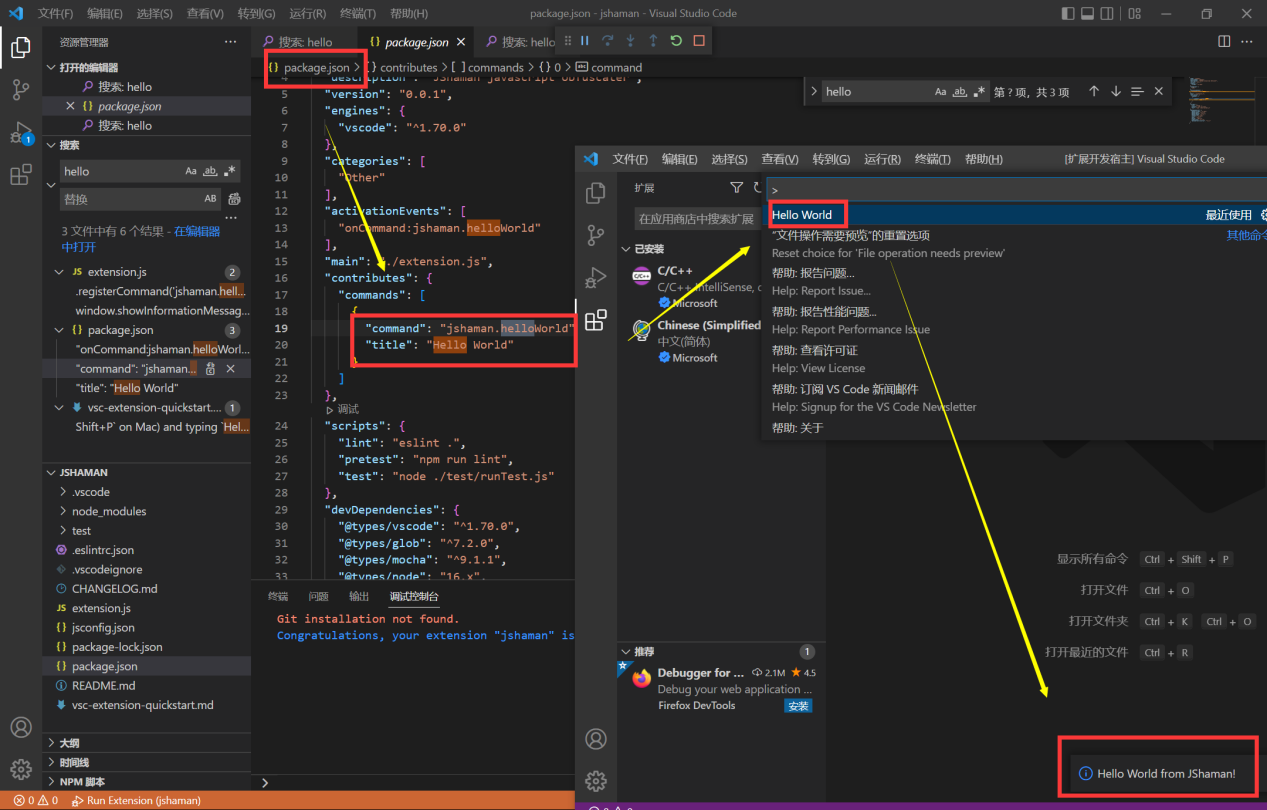Viewport: 1267px width, 810px height.
Task: Click the filter icon in the Extensions panel
Action: coord(736,187)
